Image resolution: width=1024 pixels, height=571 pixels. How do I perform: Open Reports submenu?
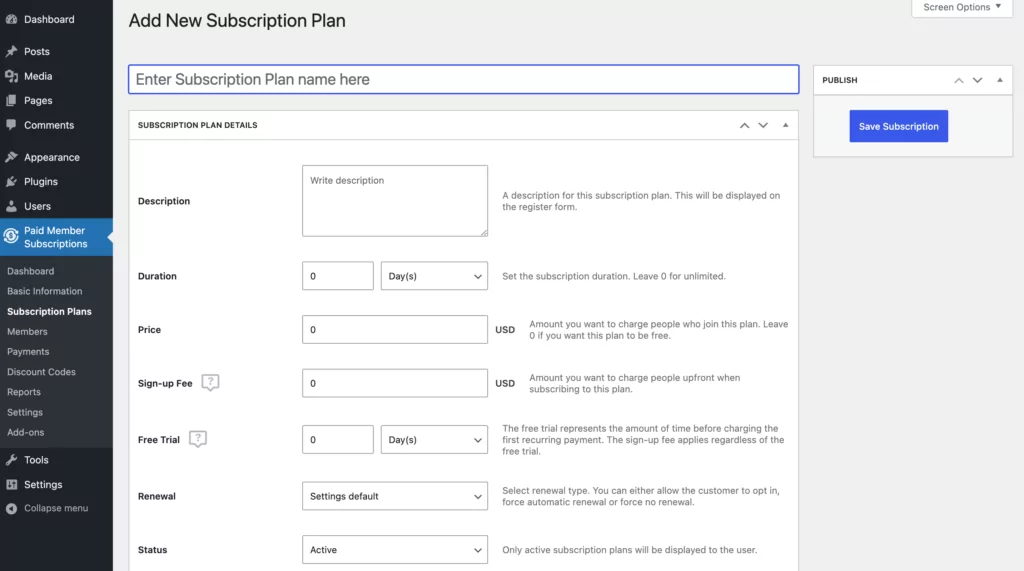coord(24,392)
